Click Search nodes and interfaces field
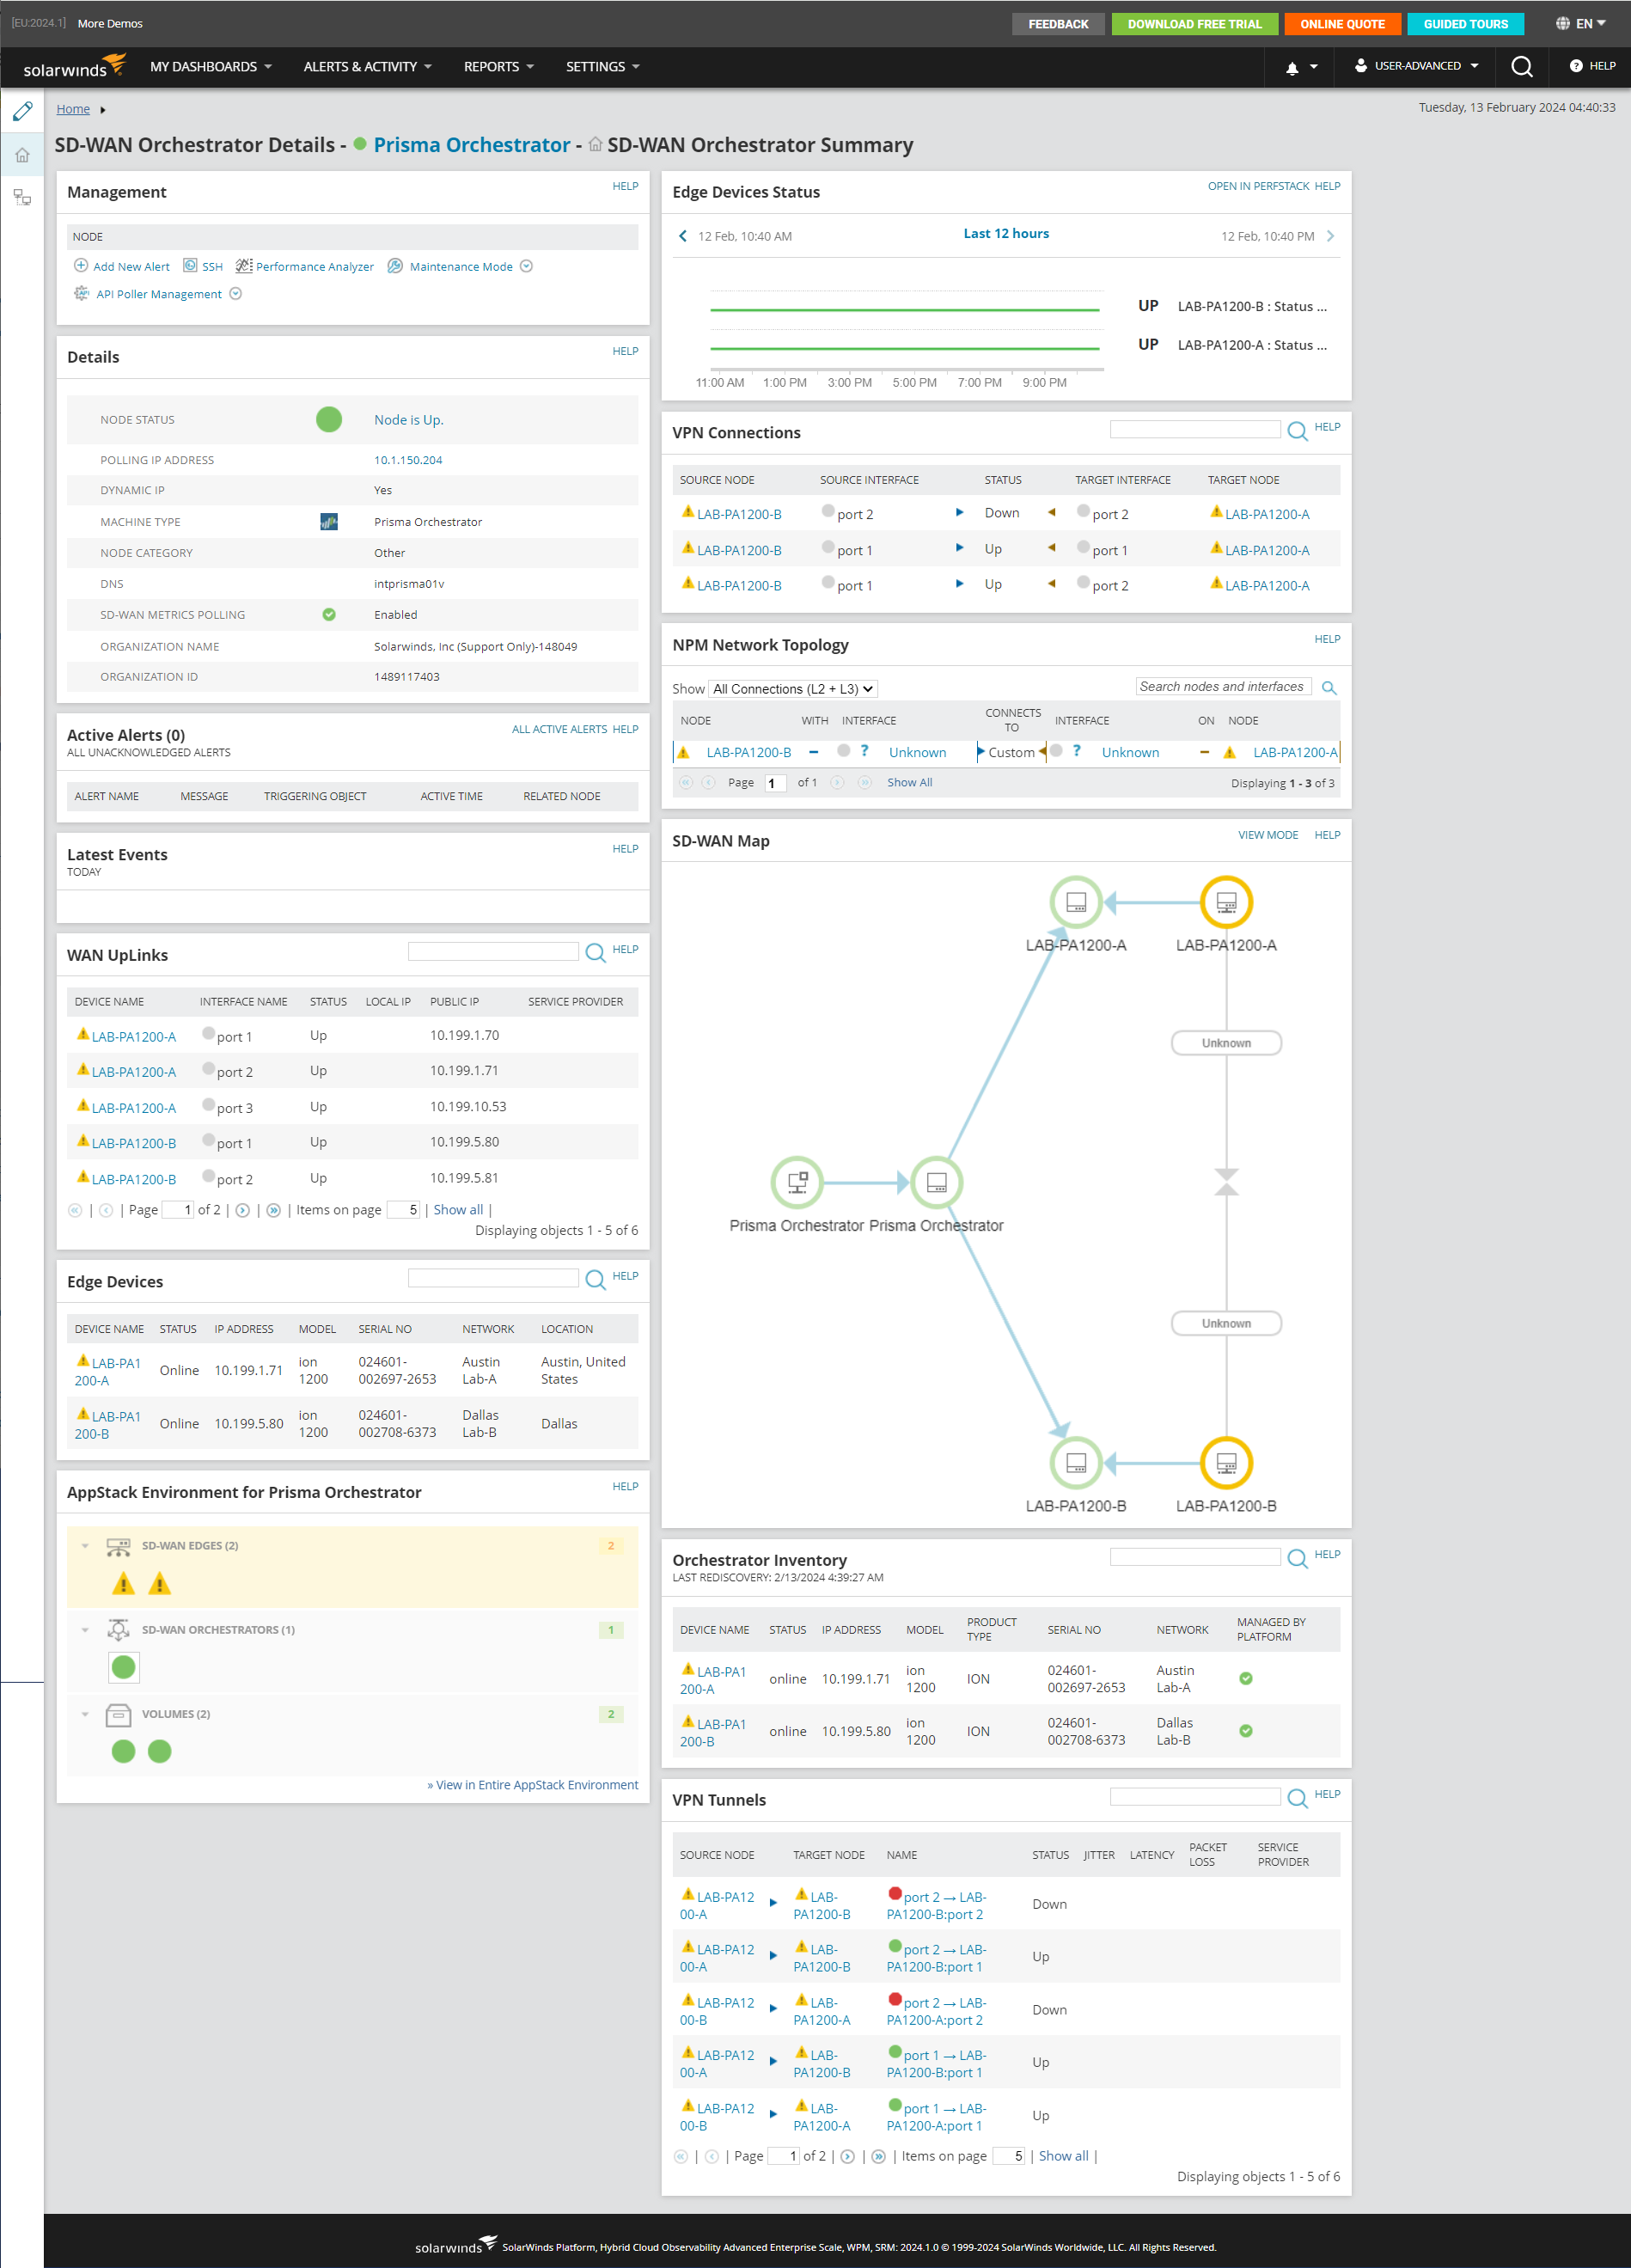Viewport: 1631px width, 2268px height. pos(1223,687)
